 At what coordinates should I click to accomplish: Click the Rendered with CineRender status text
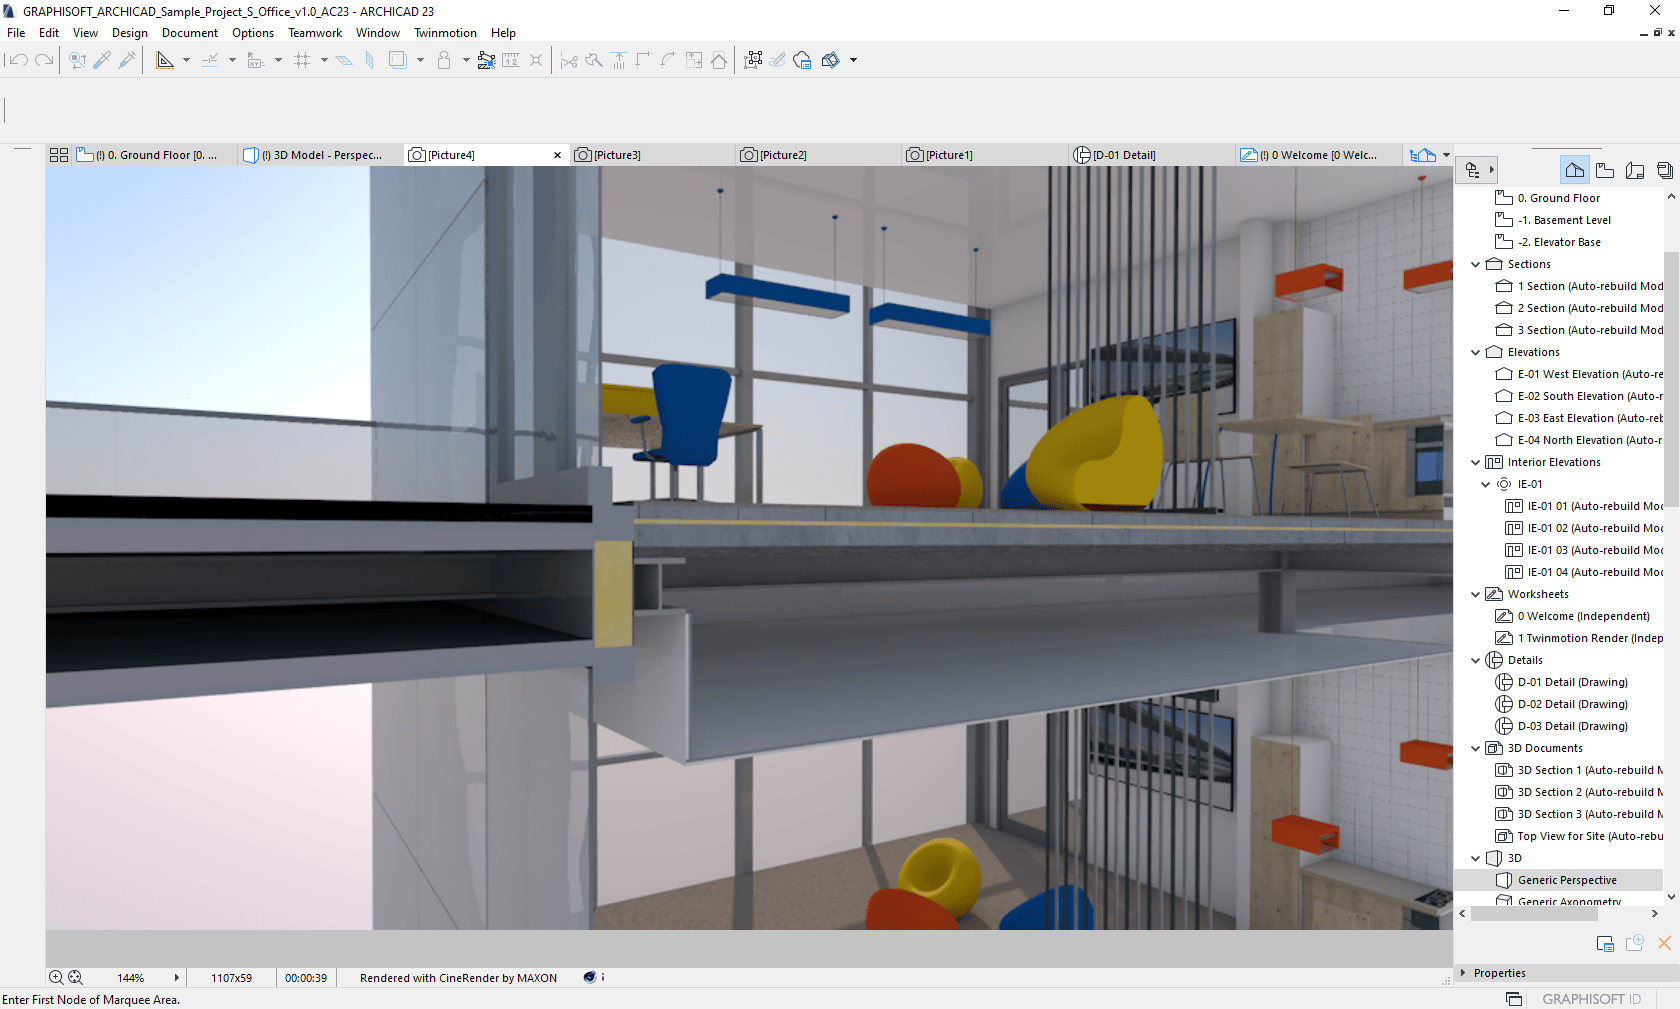457,977
